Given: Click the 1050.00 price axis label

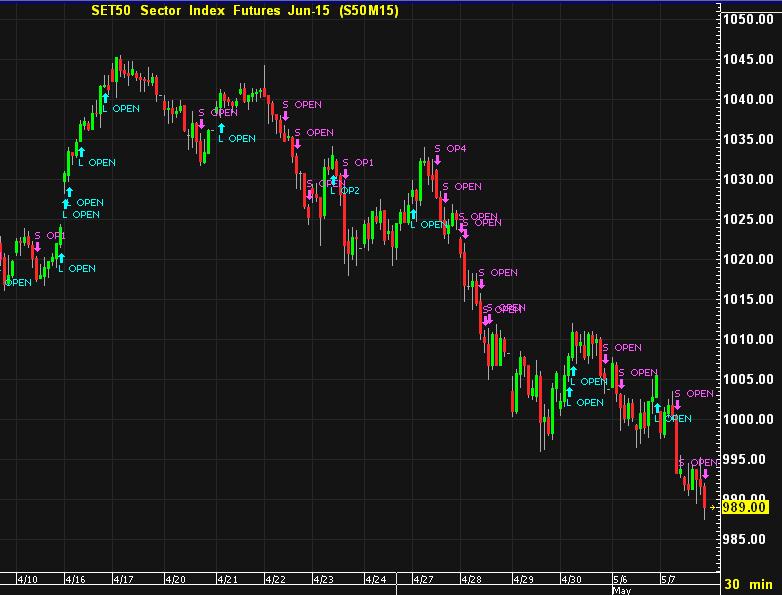Looking at the screenshot, I should point(750,20).
